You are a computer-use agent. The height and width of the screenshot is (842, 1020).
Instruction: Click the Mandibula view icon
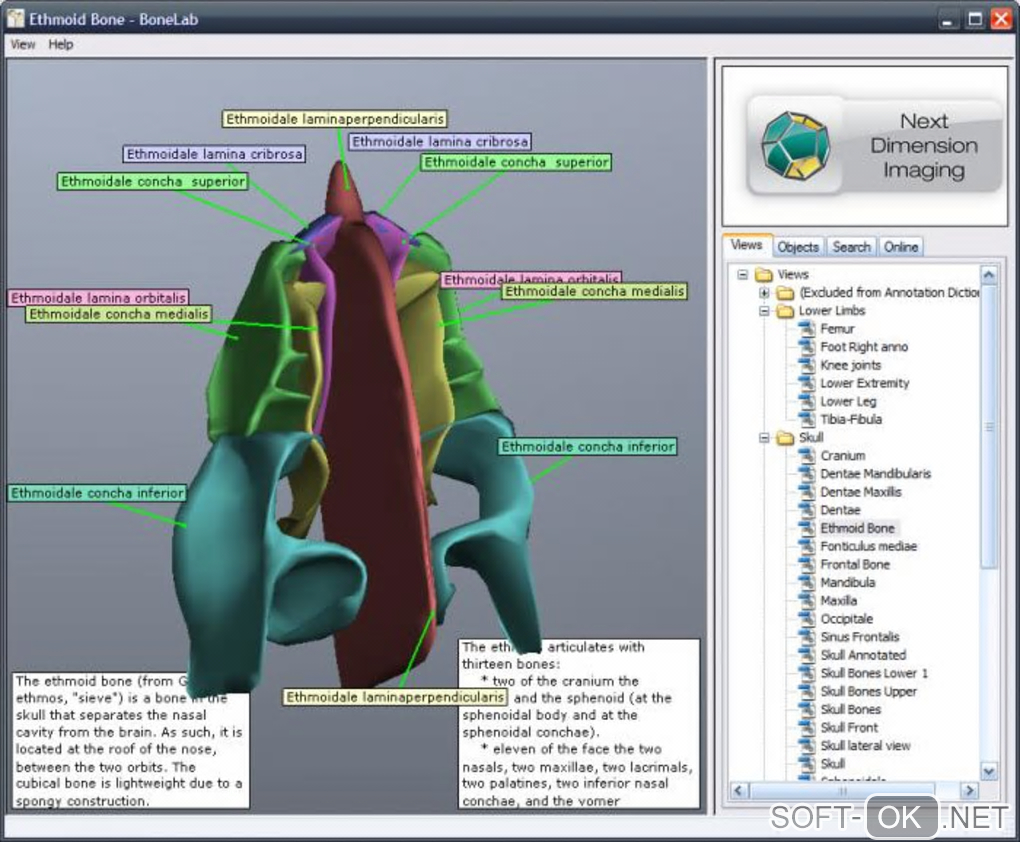807,583
